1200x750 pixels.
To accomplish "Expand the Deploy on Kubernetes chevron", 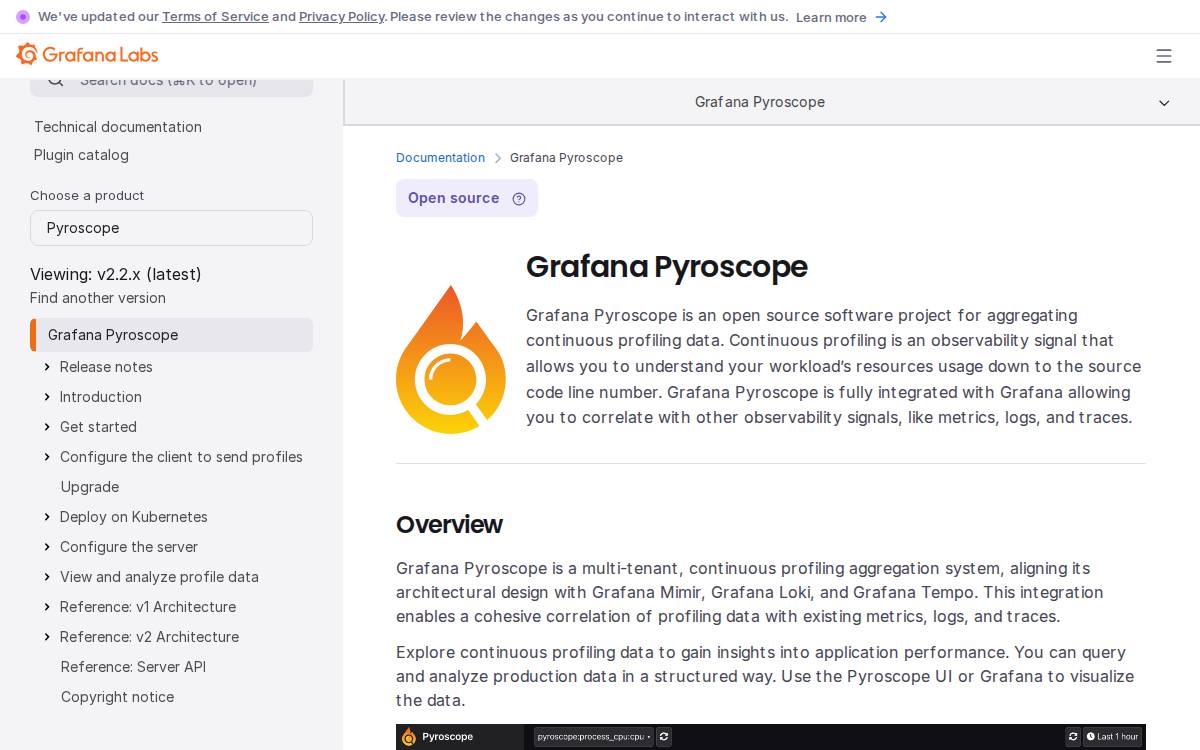I will pyautogui.click(x=47, y=517).
